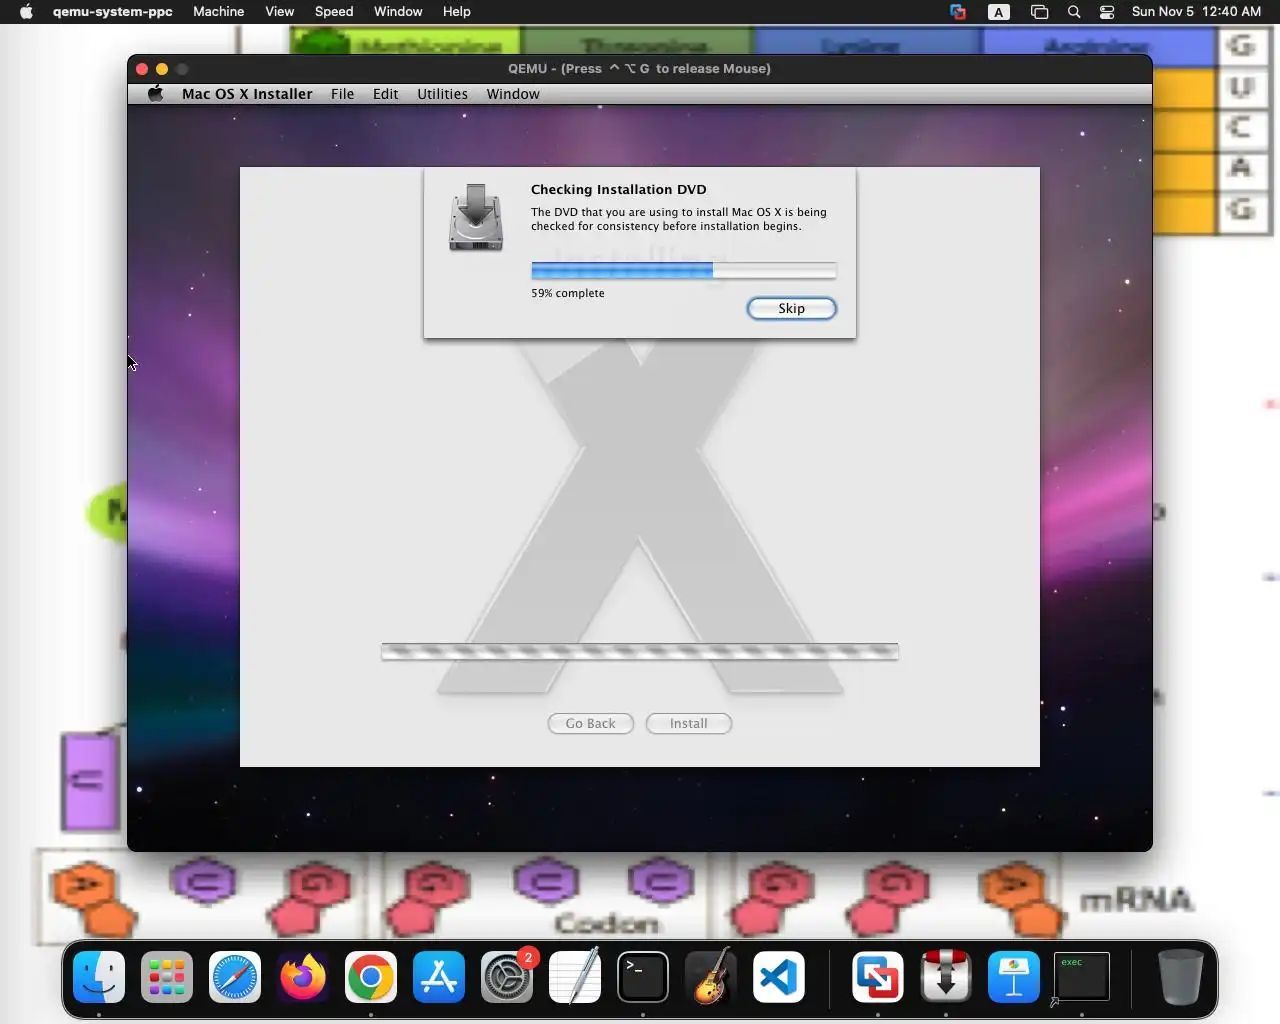Click the DVD check progress bar

click(684, 270)
